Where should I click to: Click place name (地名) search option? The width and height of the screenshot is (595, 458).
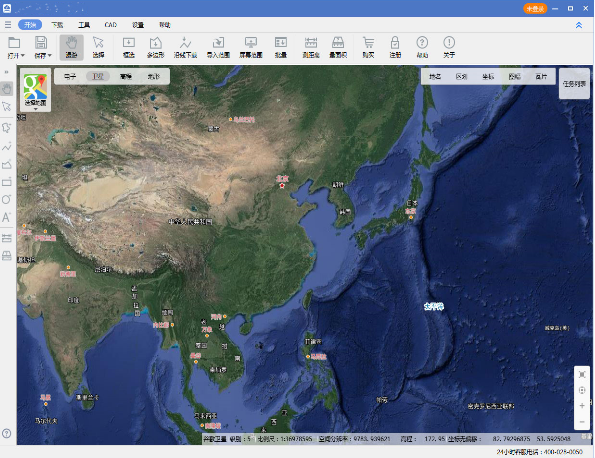point(435,77)
